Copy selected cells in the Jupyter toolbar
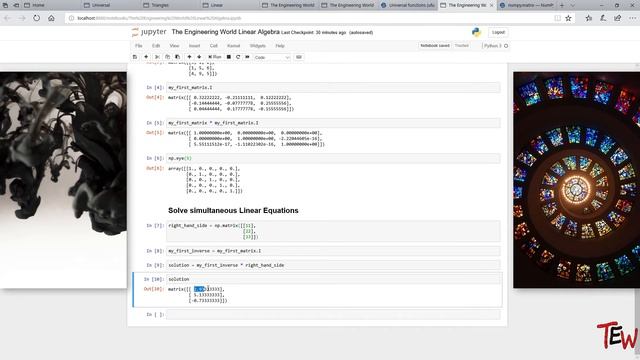 click(167, 57)
